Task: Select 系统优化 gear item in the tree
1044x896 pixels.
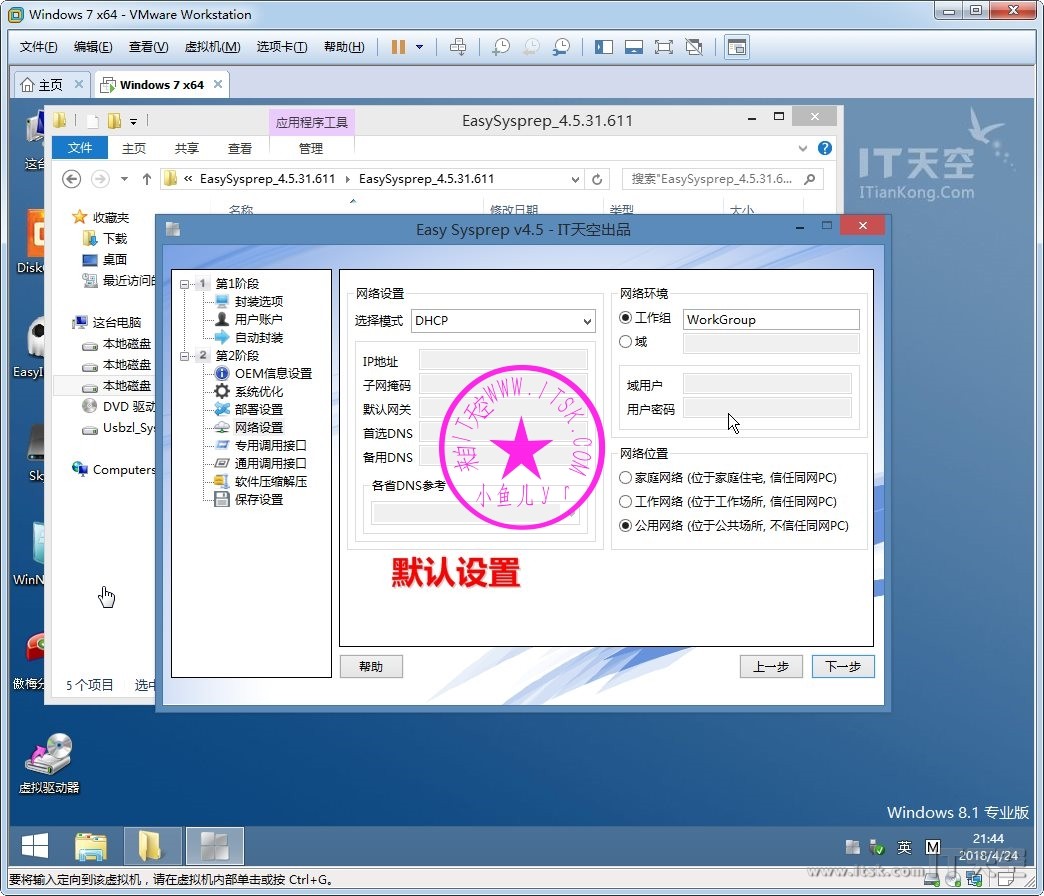Action: 258,392
